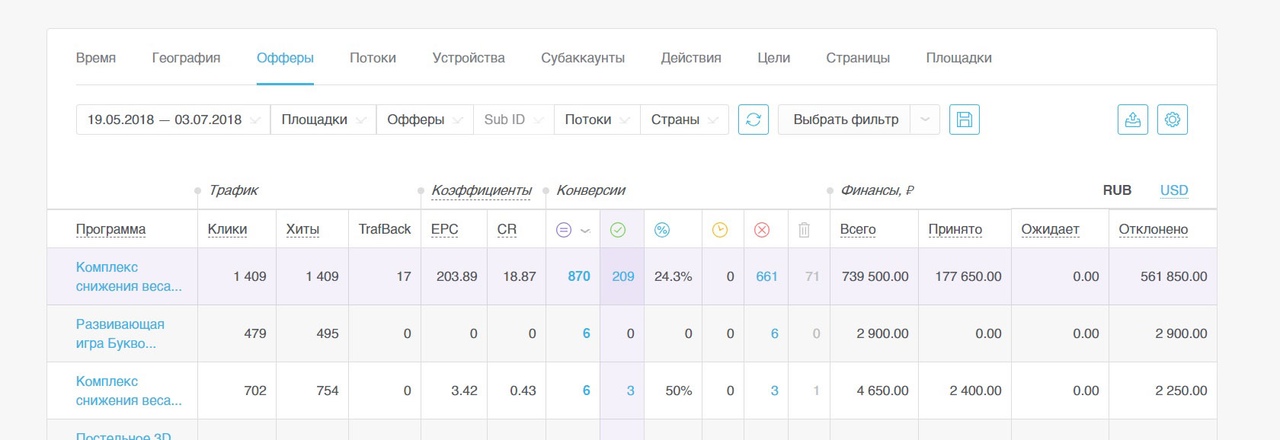
Task: Click the 3 approved conversions link
Action: click(x=630, y=391)
